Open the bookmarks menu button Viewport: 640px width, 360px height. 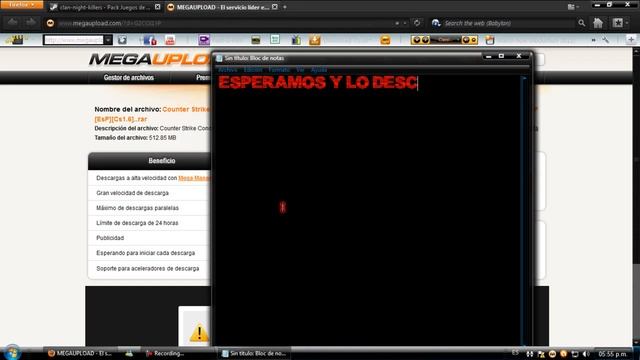[619, 23]
